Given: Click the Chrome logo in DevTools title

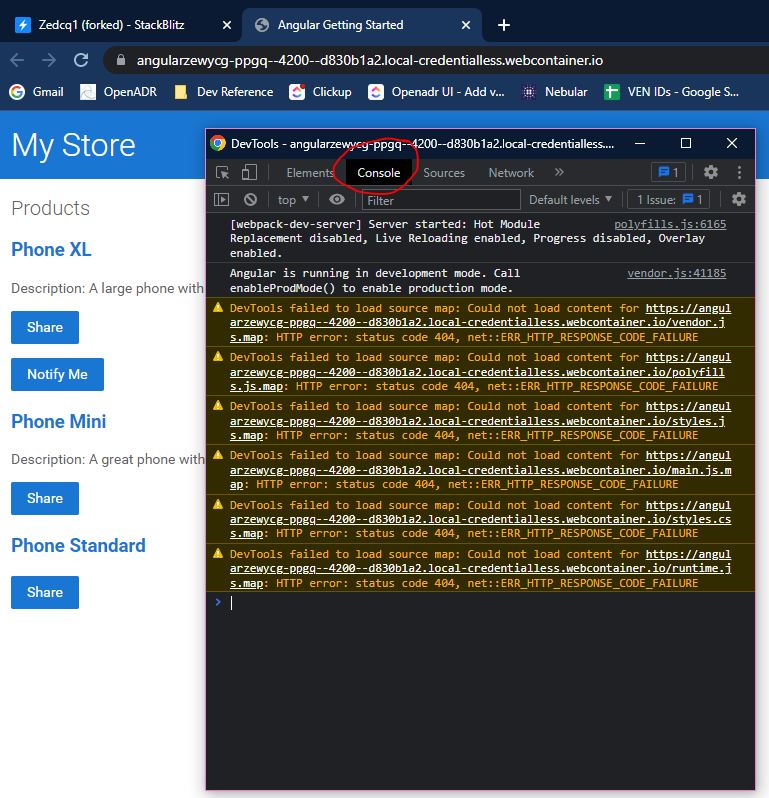Looking at the screenshot, I should (x=218, y=144).
